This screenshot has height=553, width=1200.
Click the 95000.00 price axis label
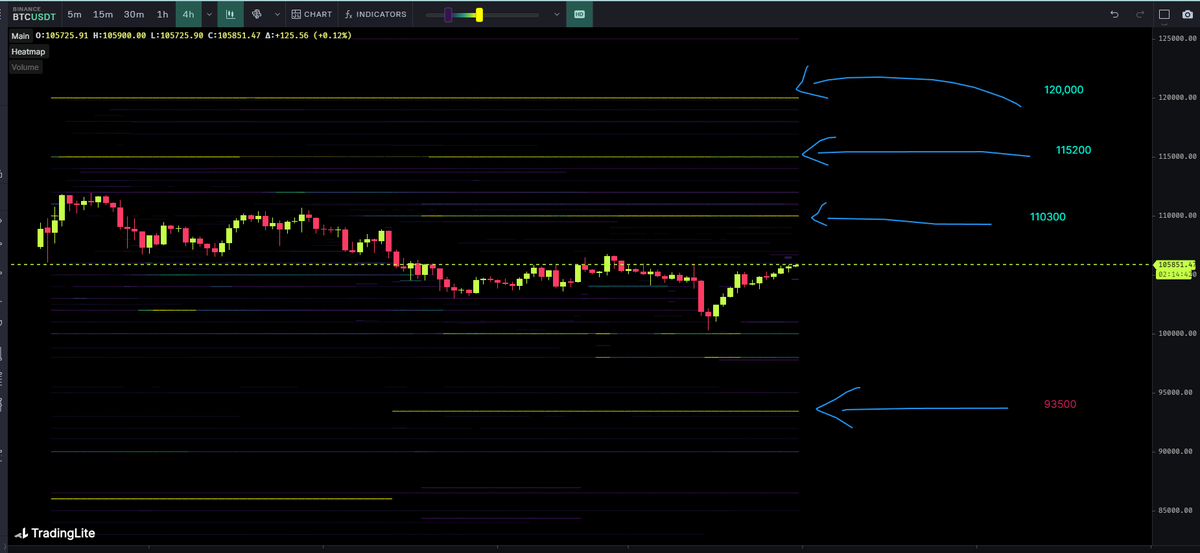pos(1177,392)
